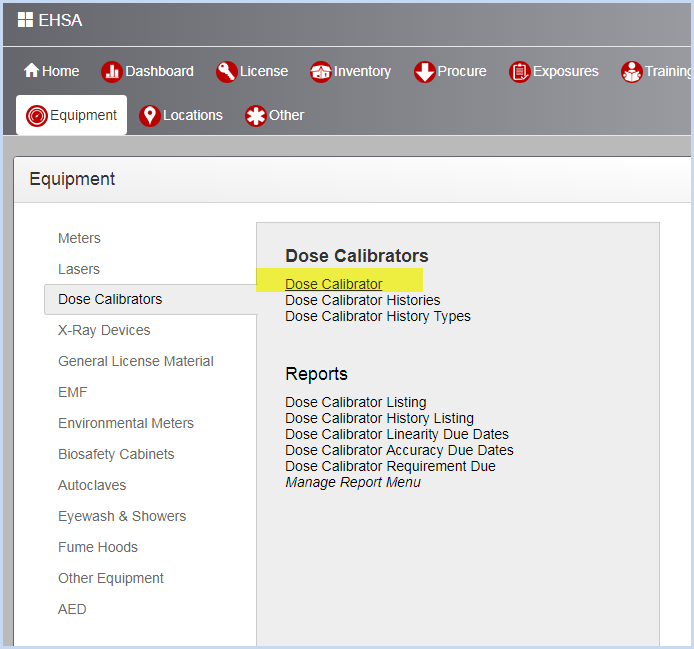Click the Training reader icon
694x649 pixels.
(632, 72)
